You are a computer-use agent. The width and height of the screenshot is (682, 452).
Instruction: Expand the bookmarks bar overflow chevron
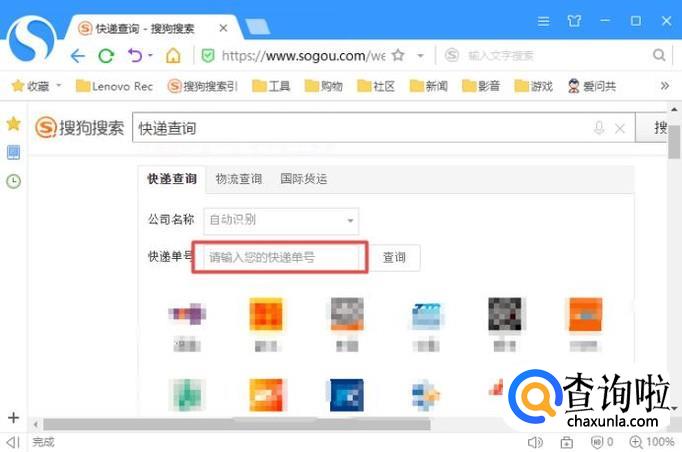[x=665, y=86]
